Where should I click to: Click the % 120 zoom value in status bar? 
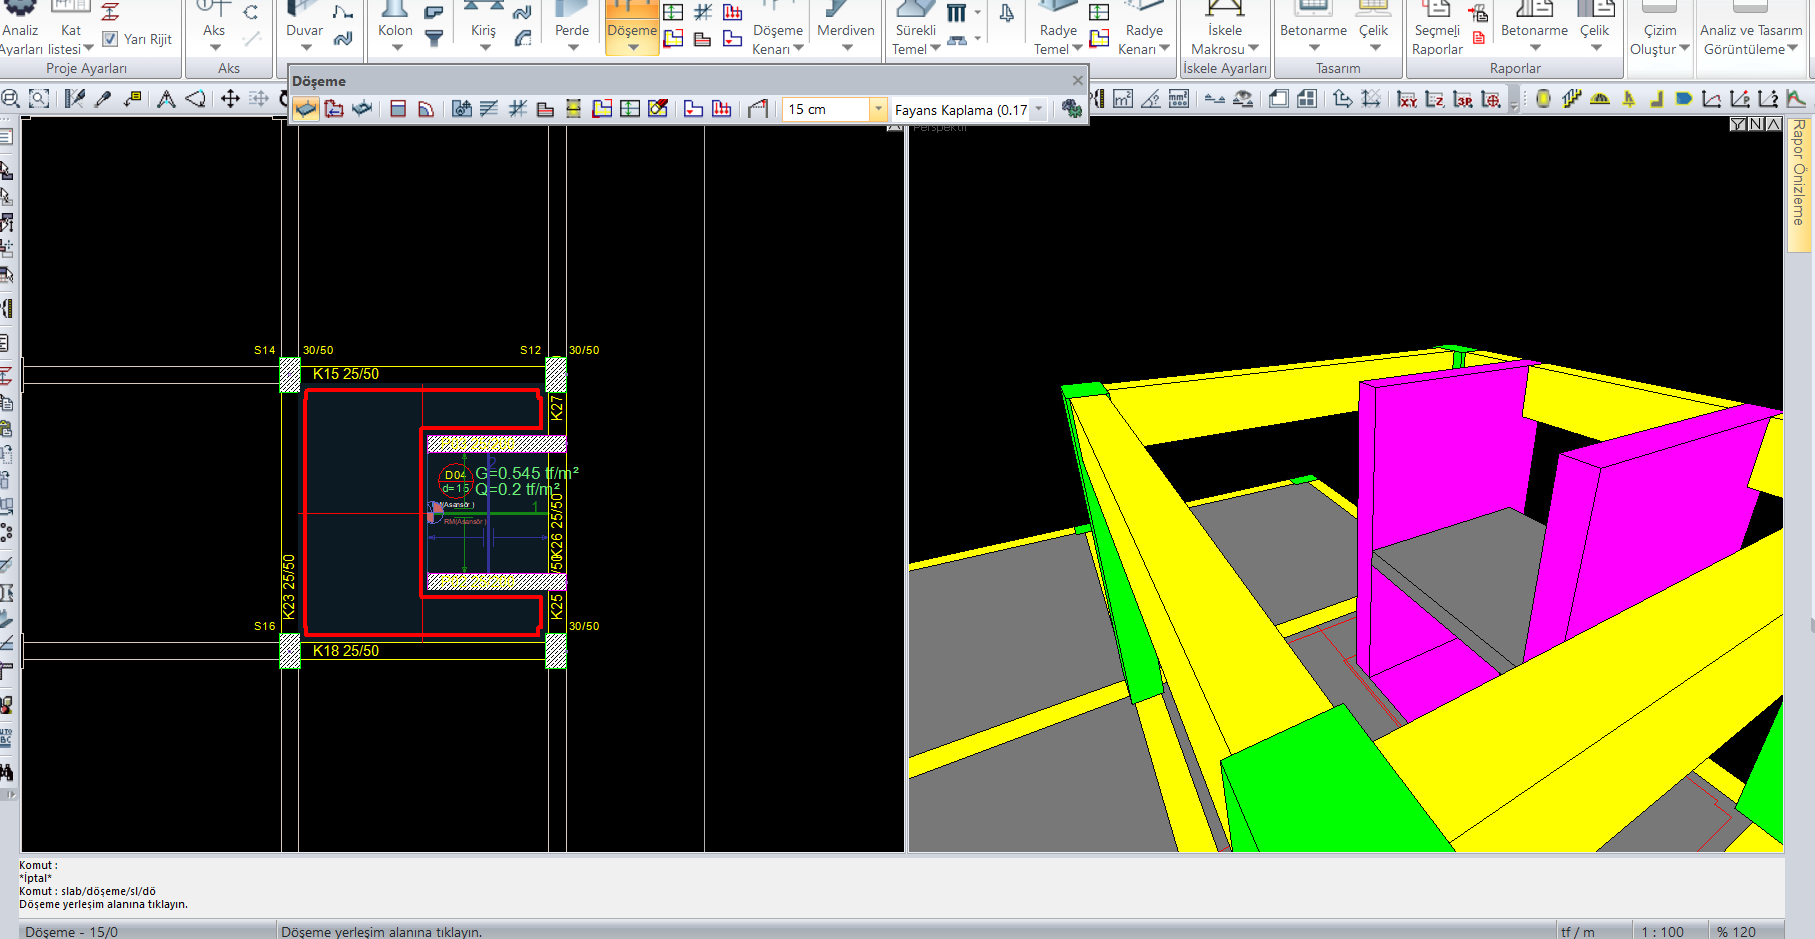(1736, 931)
